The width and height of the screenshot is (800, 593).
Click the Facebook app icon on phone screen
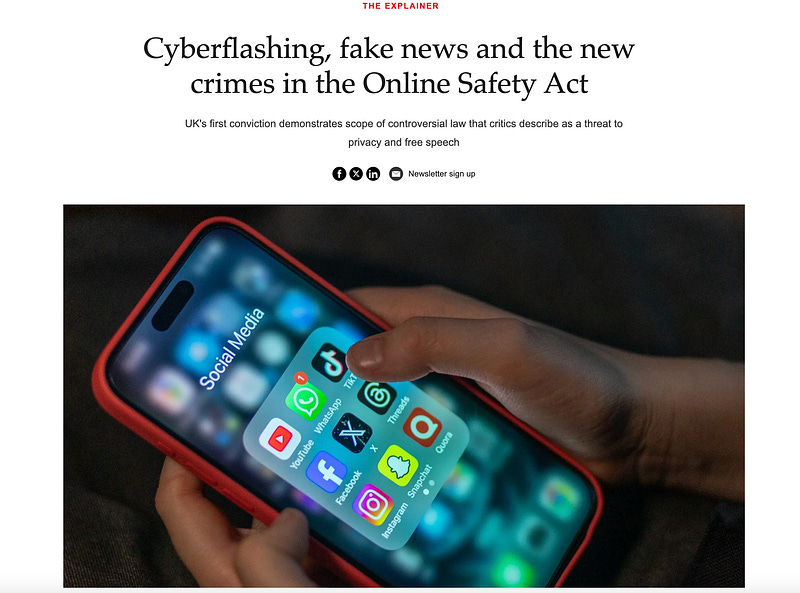326,472
